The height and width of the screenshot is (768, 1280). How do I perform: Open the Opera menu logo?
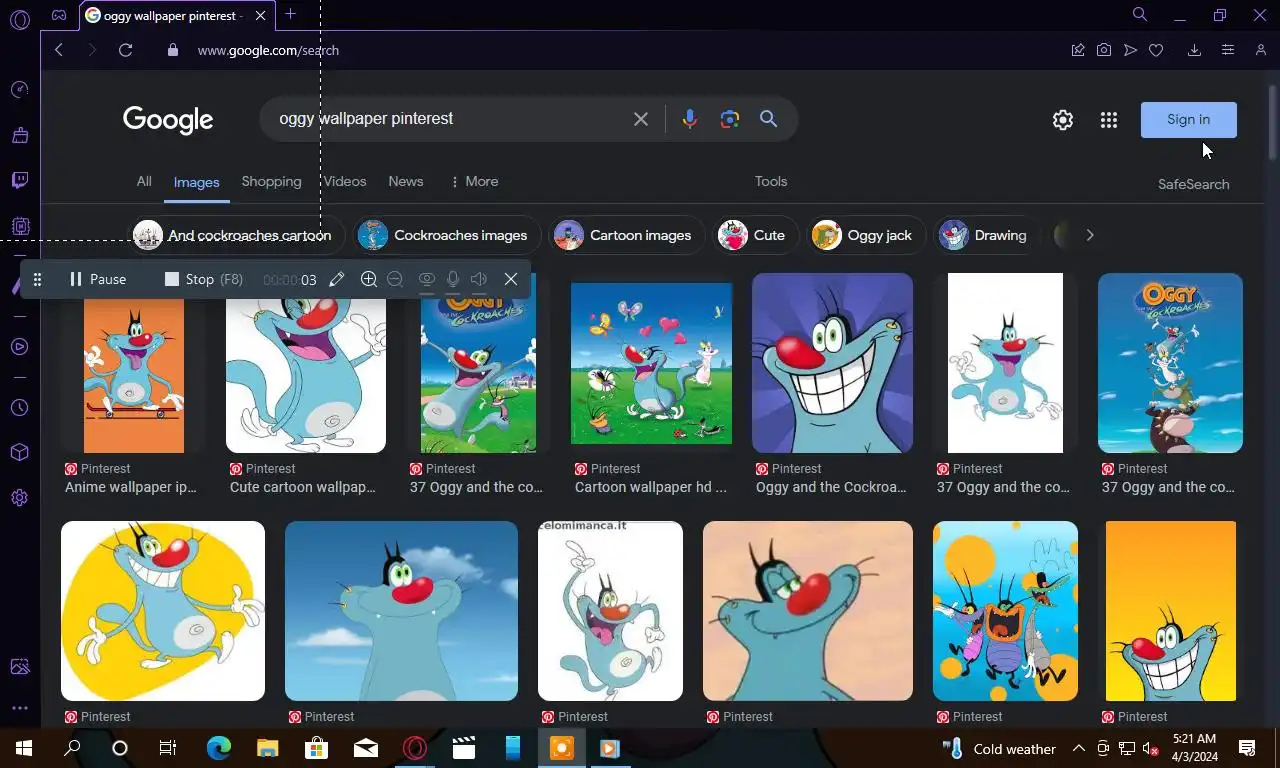tap(19, 19)
